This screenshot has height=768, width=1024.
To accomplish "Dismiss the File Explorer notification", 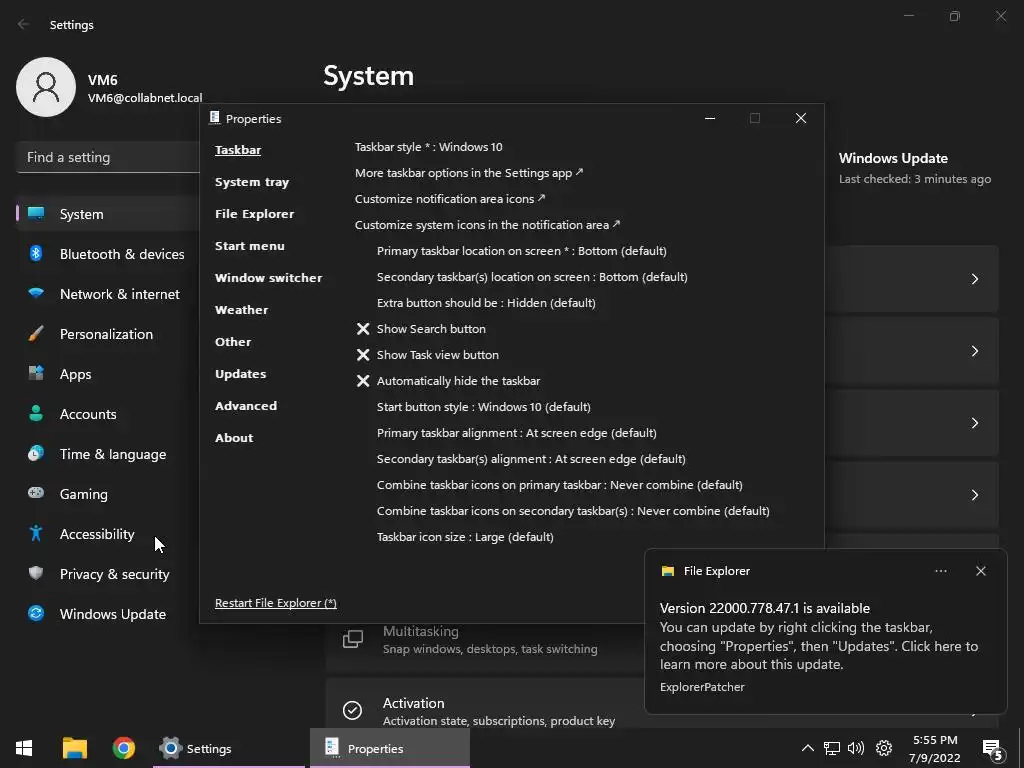I will [x=980, y=571].
